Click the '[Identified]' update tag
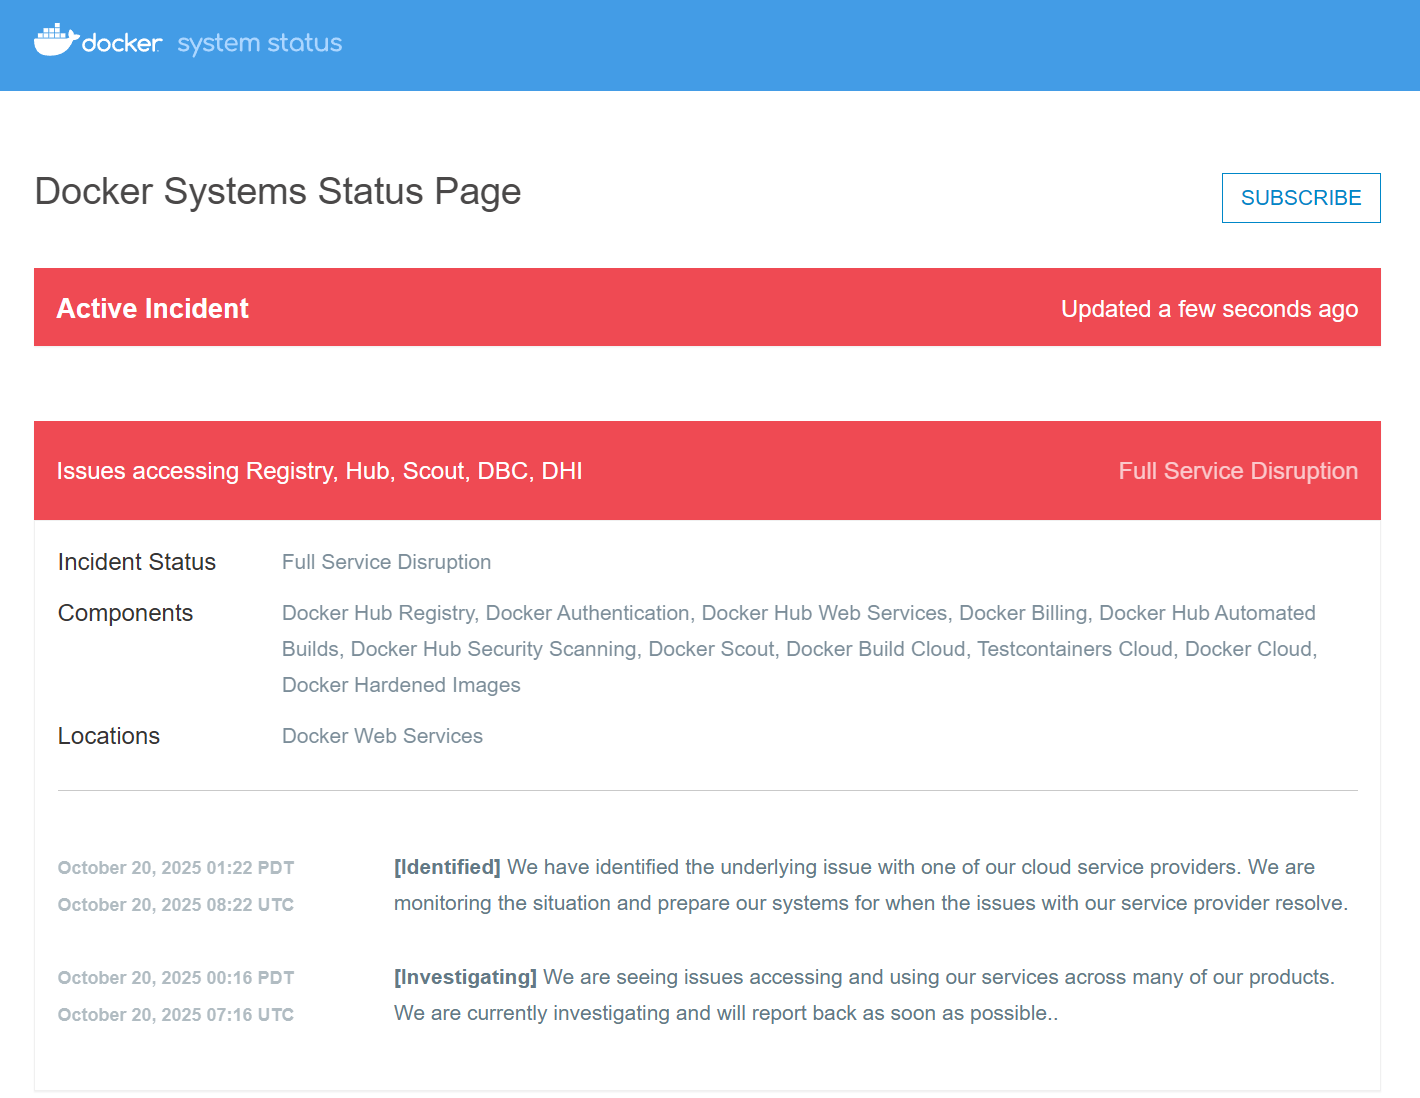The height and width of the screenshot is (1098, 1420). [447, 867]
